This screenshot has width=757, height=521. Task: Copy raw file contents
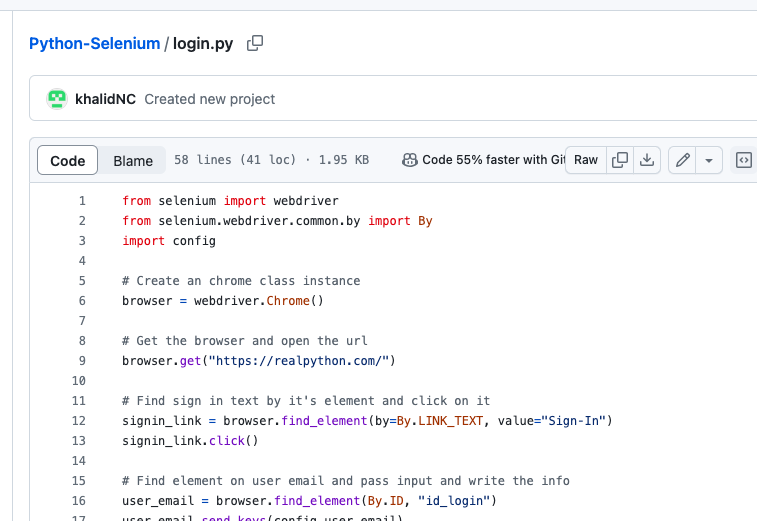coord(620,160)
